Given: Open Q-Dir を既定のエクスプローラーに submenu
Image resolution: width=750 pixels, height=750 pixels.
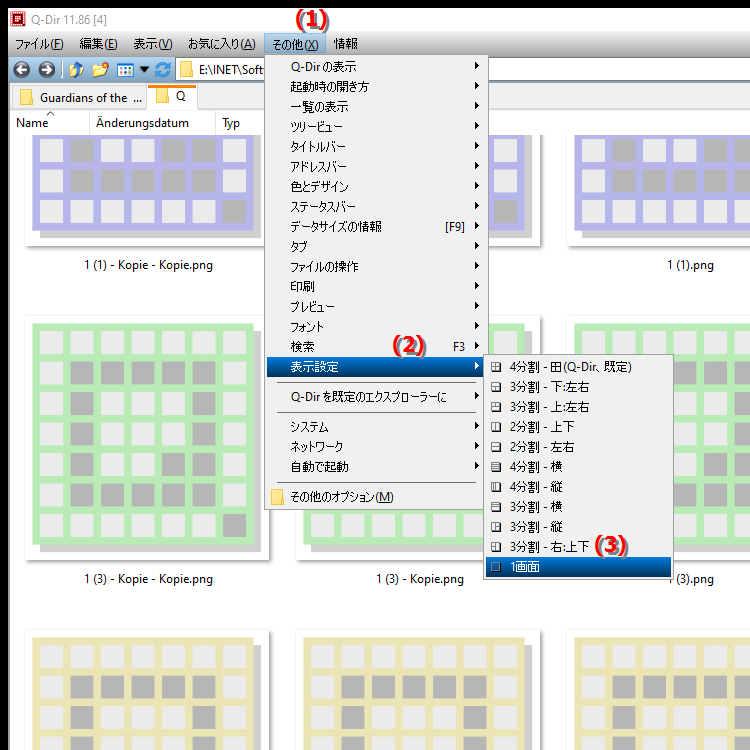Looking at the screenshot, I should coord(376,397).
